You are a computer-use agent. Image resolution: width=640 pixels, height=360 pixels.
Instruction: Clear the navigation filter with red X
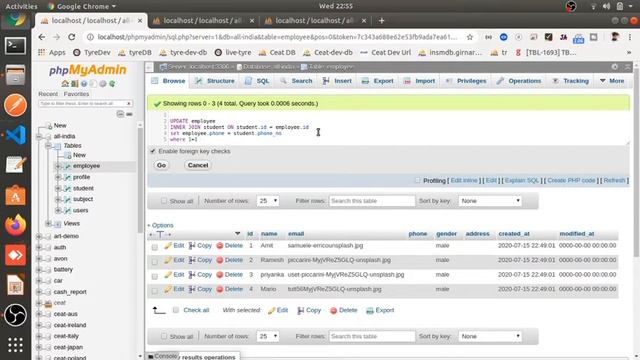pos(129,104)
